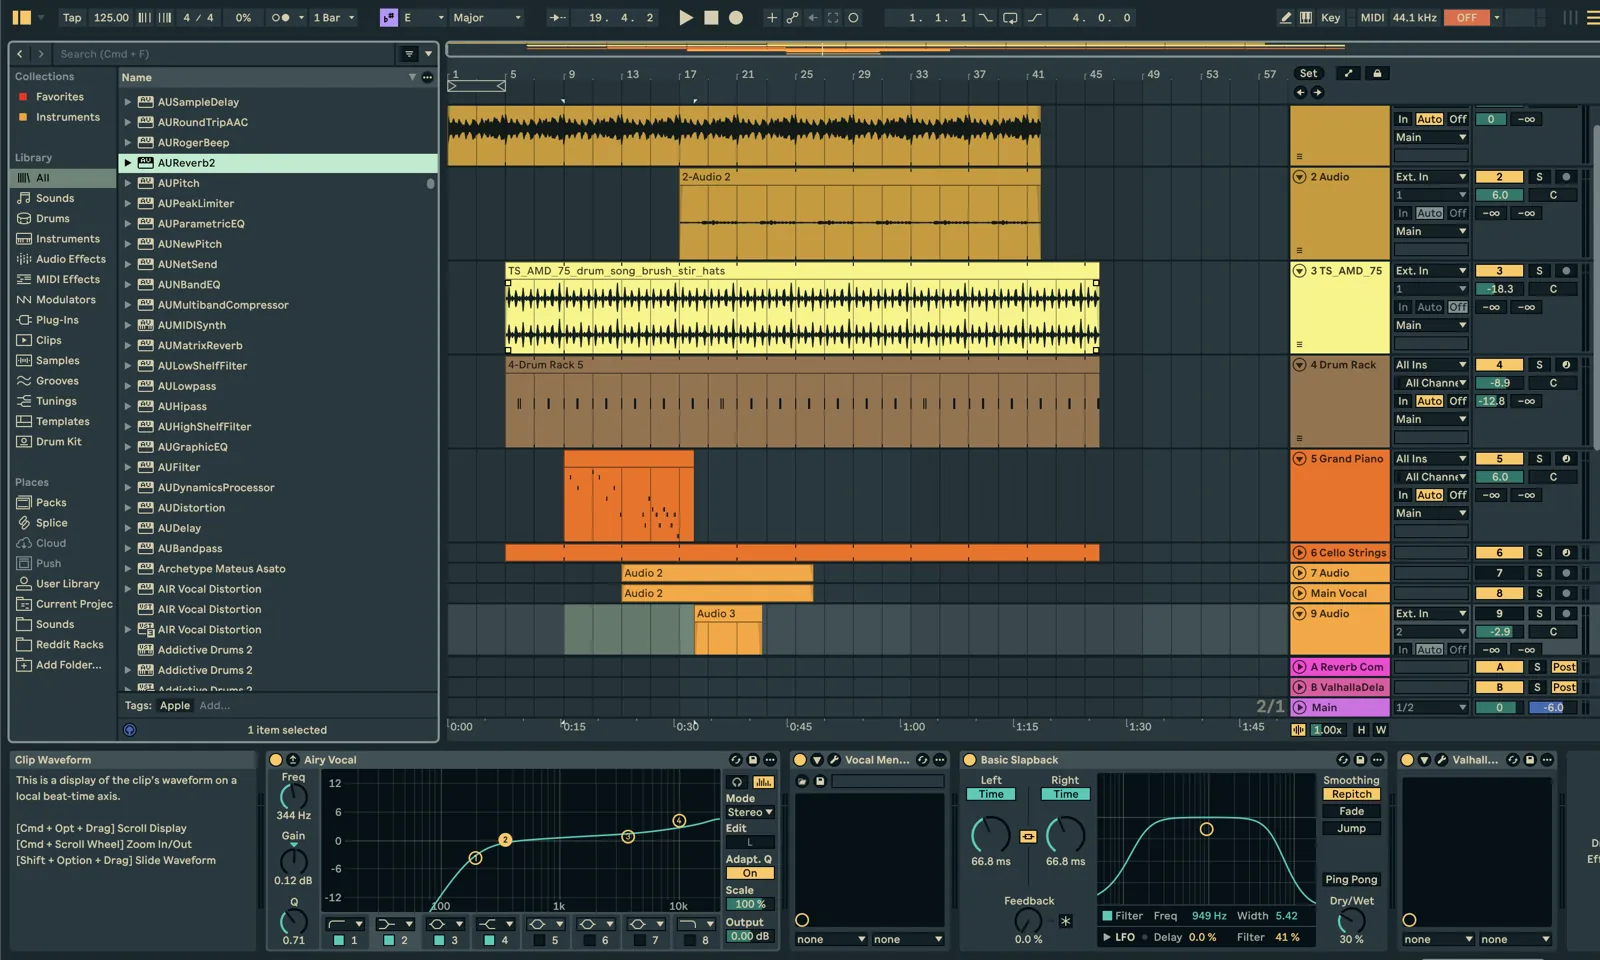Enable MIDI Map Mode
Viewport: 1600px width, 960px height.
click(1372, 17)
